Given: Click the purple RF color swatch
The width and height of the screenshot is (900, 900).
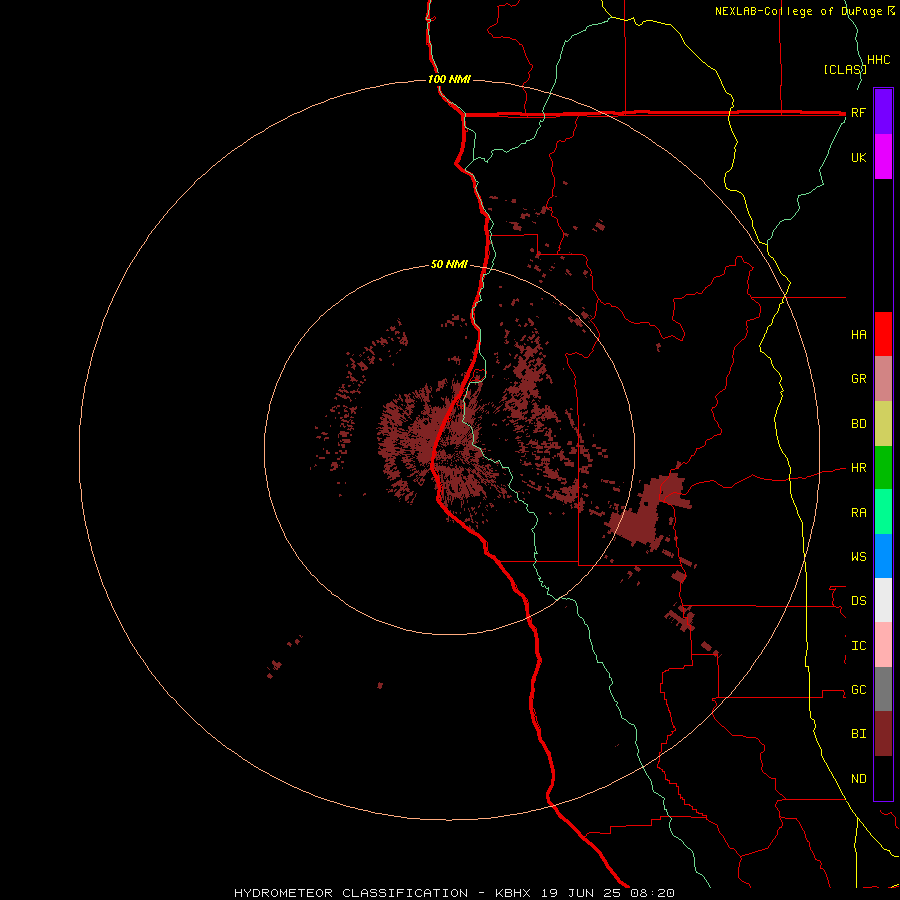Looking at the screenshot, I should tap(883, 112).
